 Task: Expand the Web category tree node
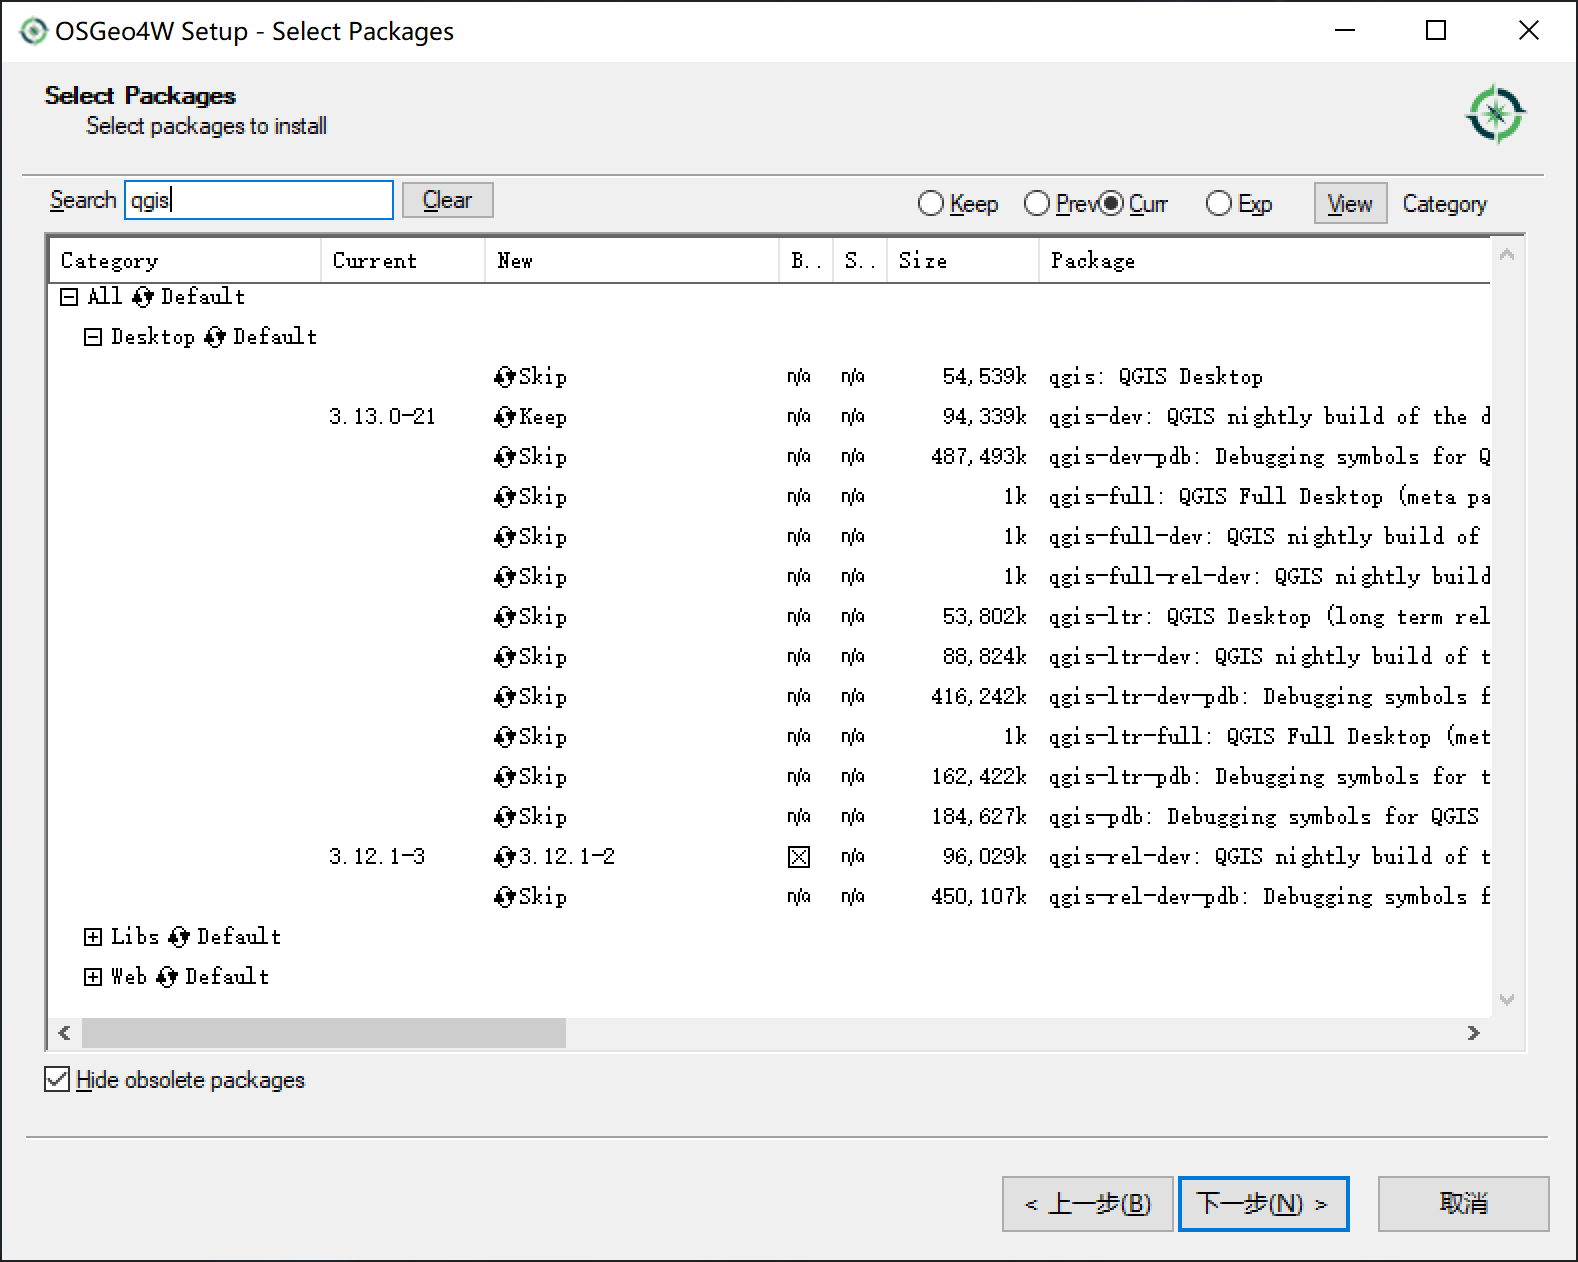[93, 977]
